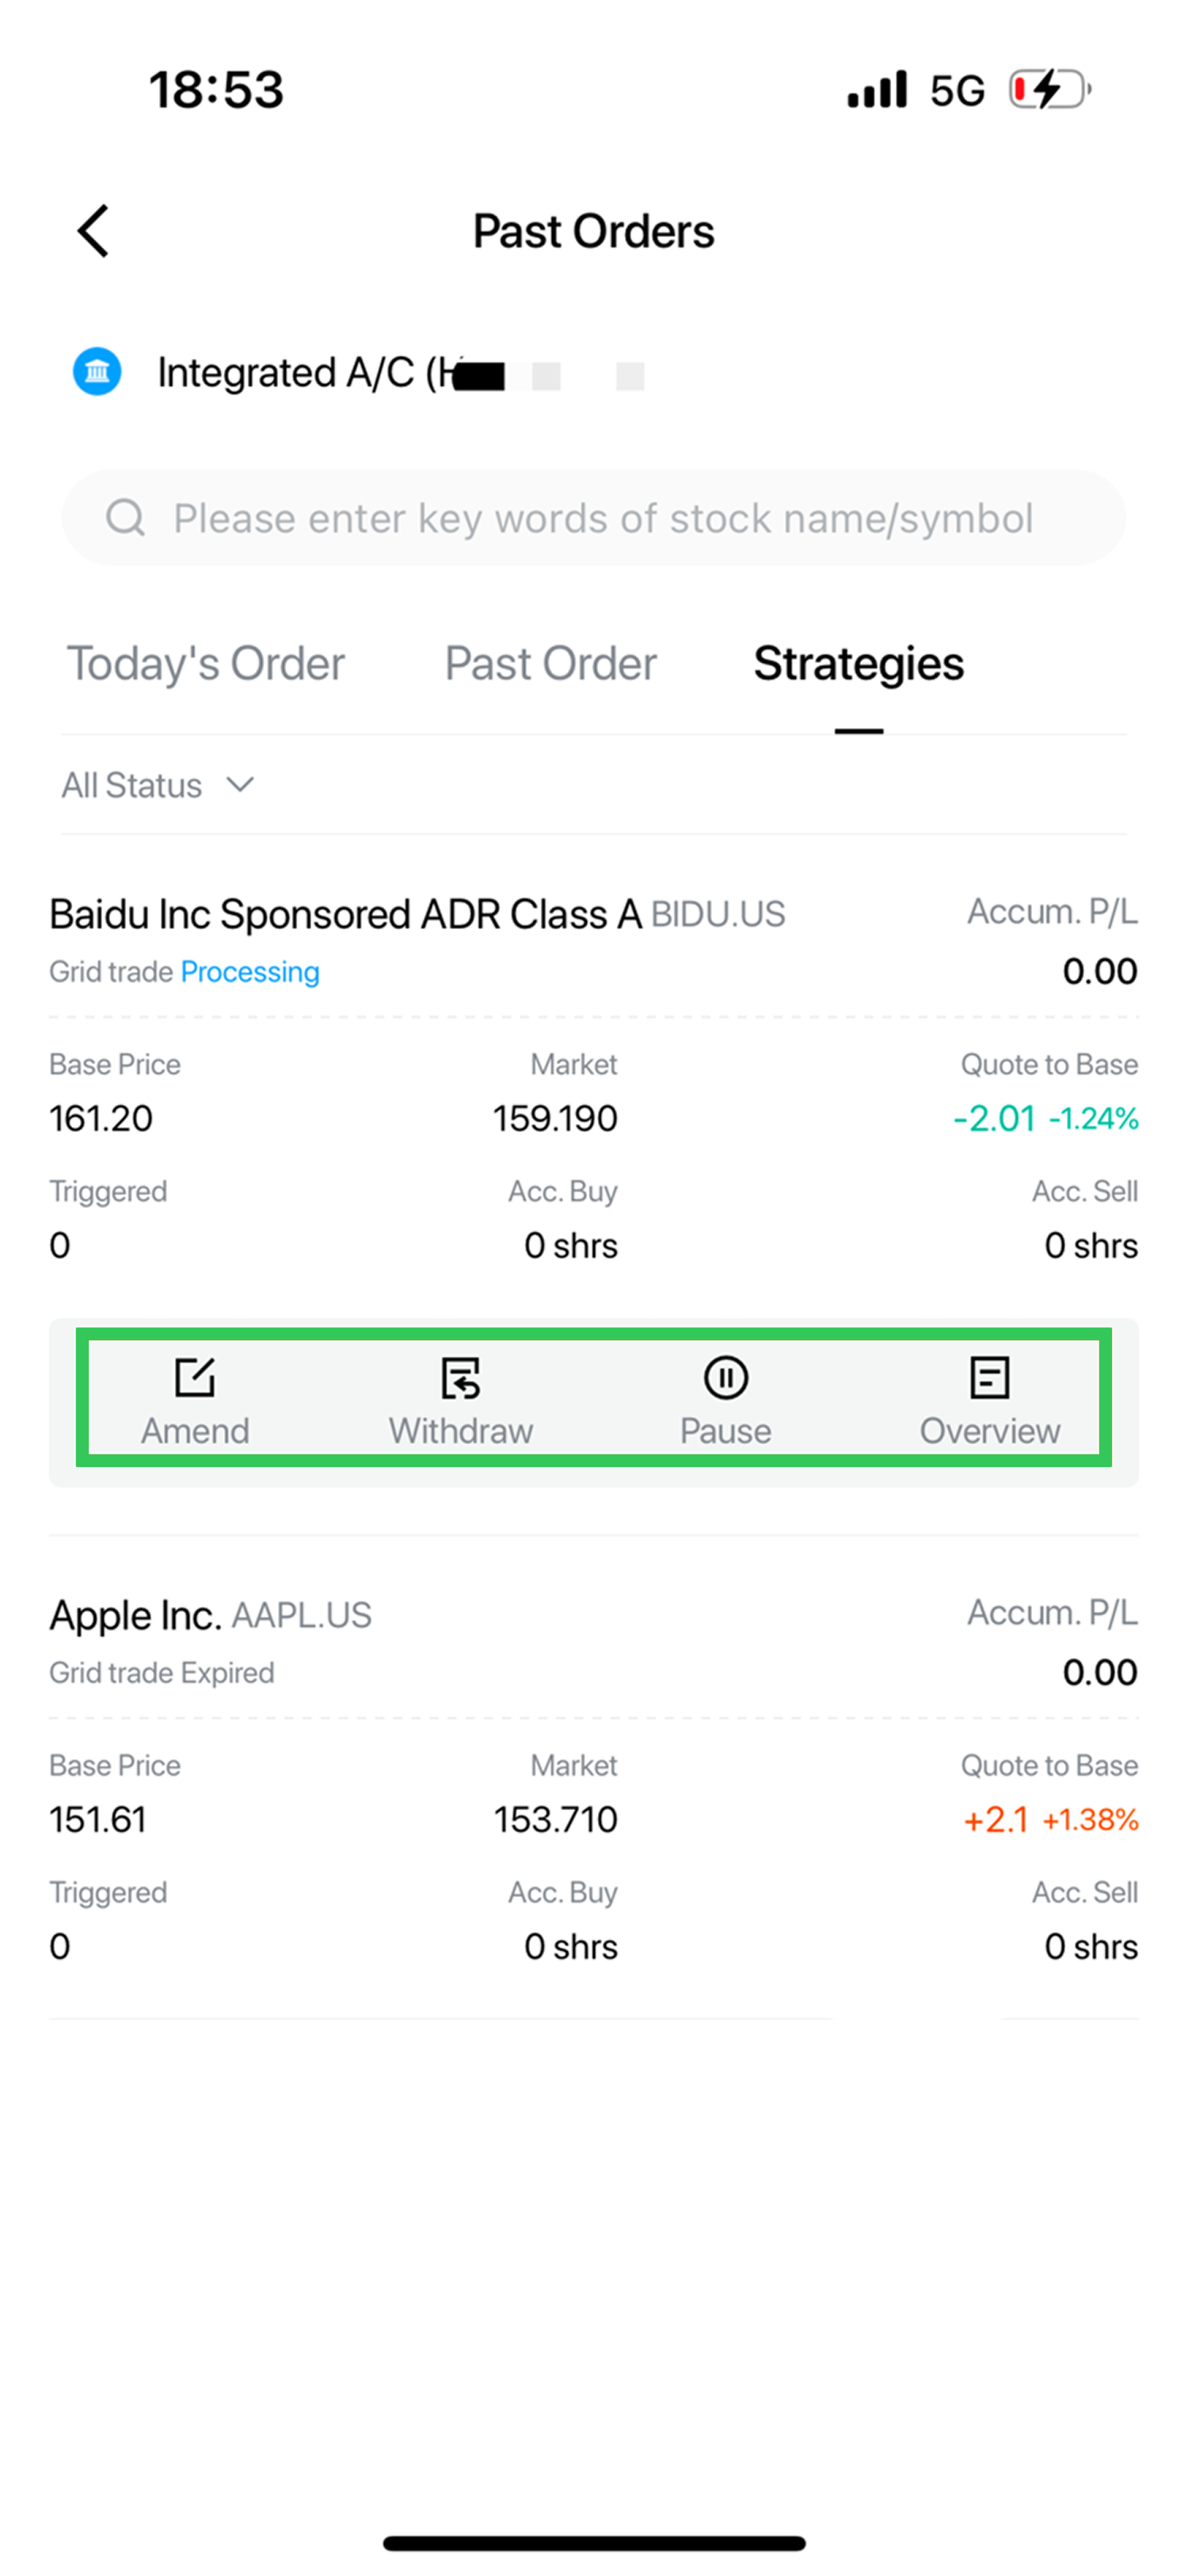Viewport: 1188px width, 2576px height.
Task: Click the All Status chevron arrow
Action: click(240, 785)
